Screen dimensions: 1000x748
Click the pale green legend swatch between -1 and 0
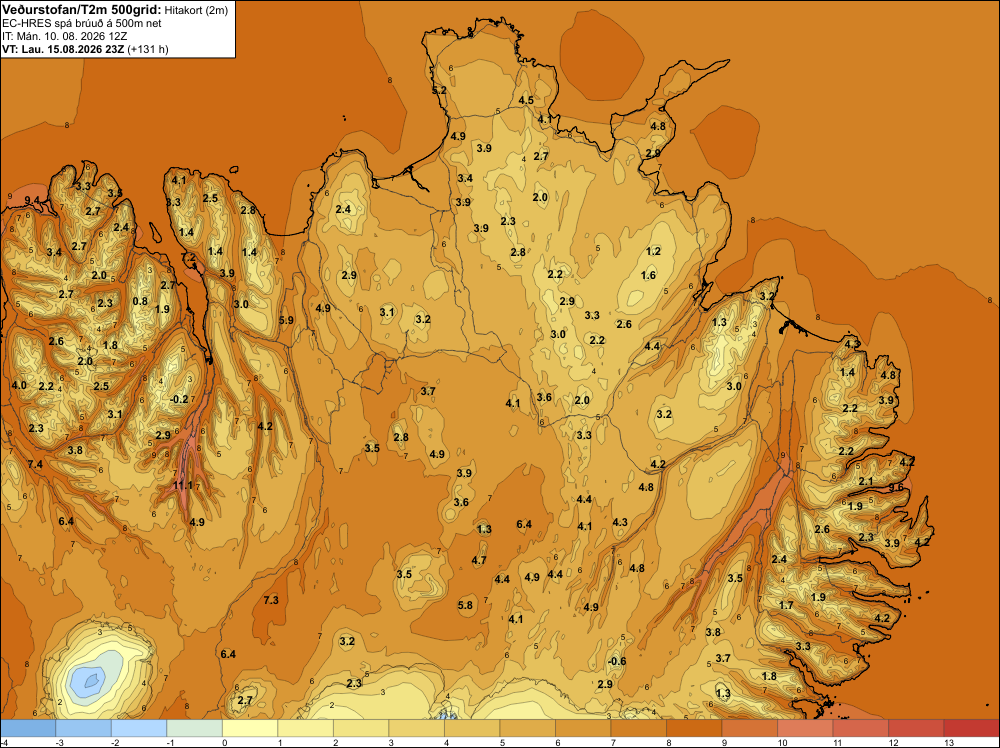coord(195,728)
